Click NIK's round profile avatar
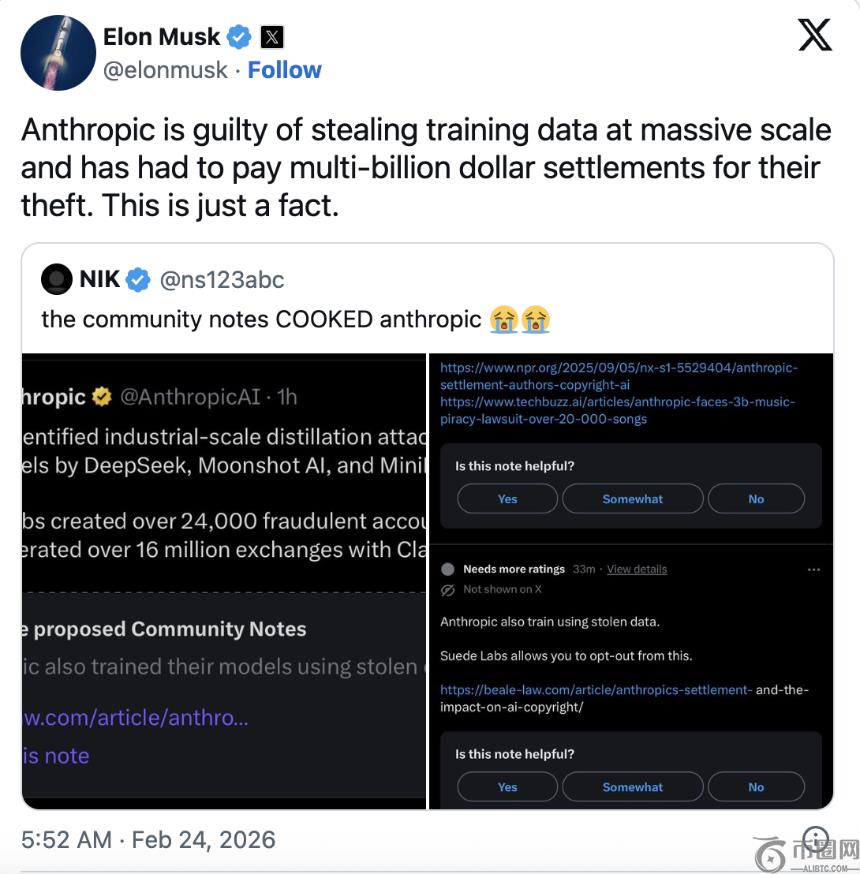This screenshot has width=860, height=874. 58,280
